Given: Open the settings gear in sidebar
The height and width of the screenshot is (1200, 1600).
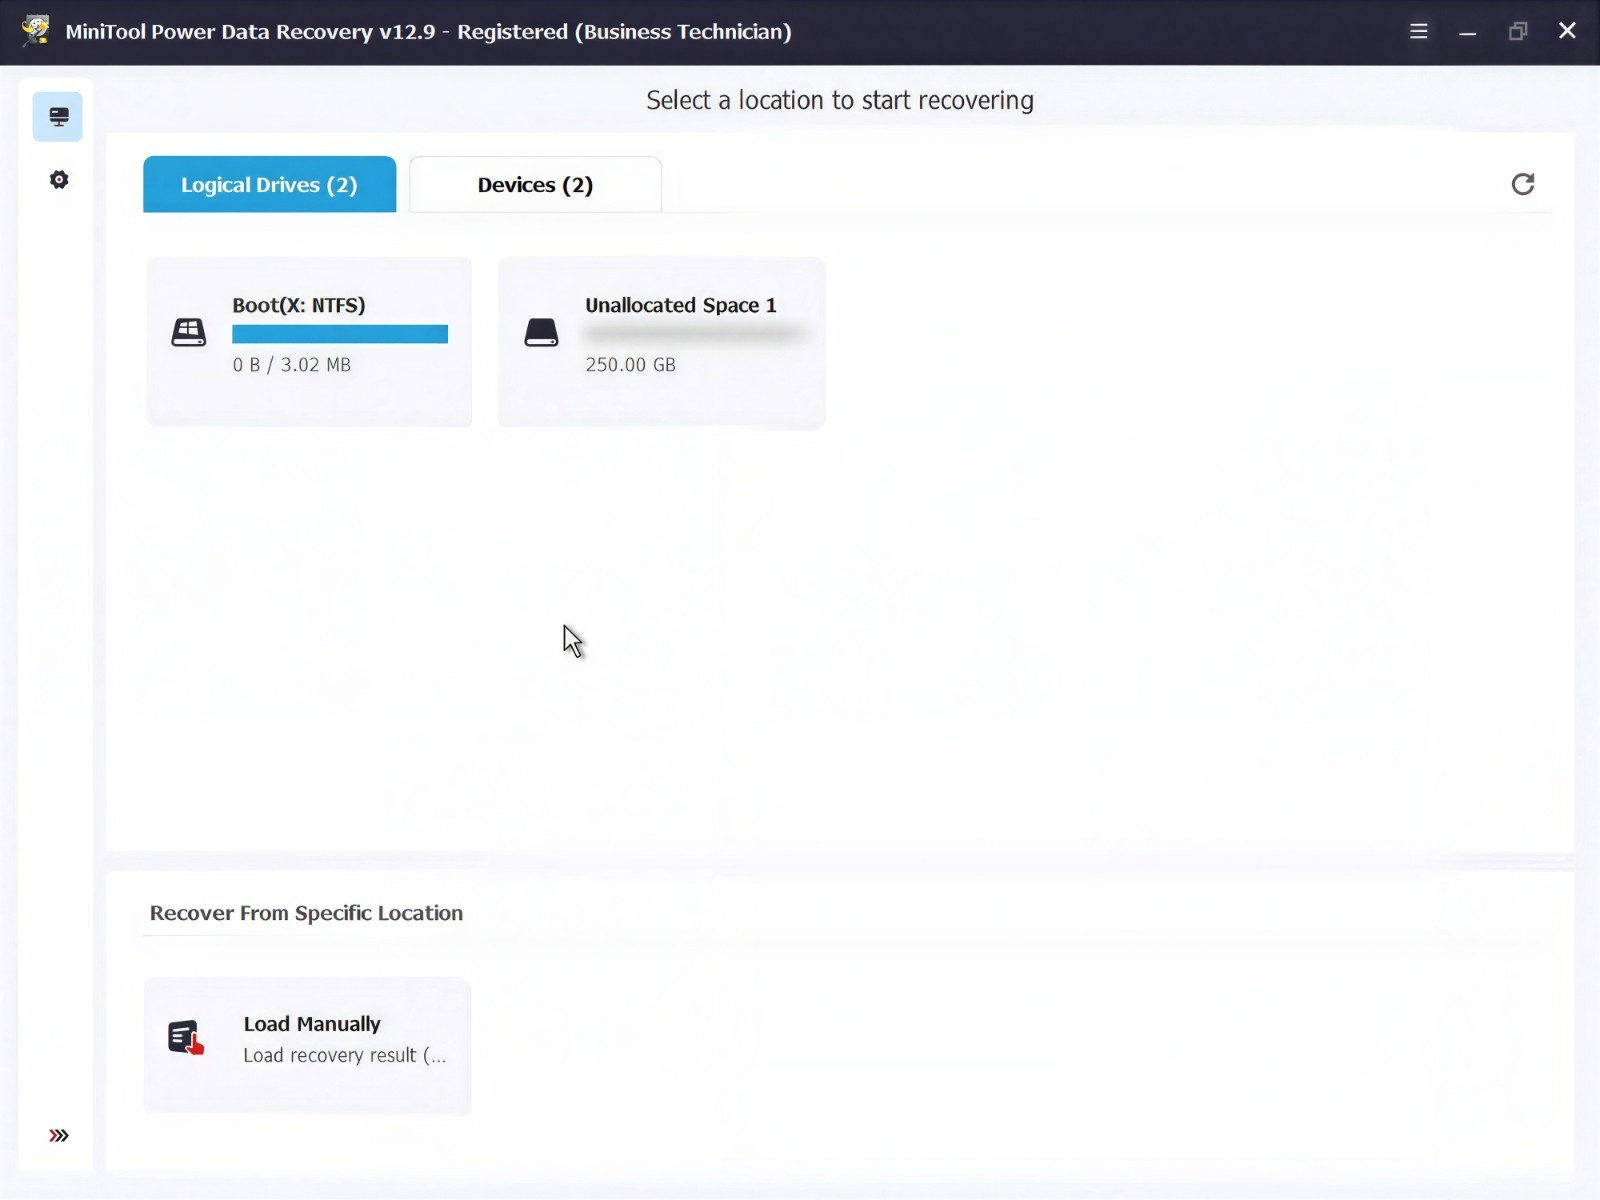Looking at the screenshot, I should [59, 180].
